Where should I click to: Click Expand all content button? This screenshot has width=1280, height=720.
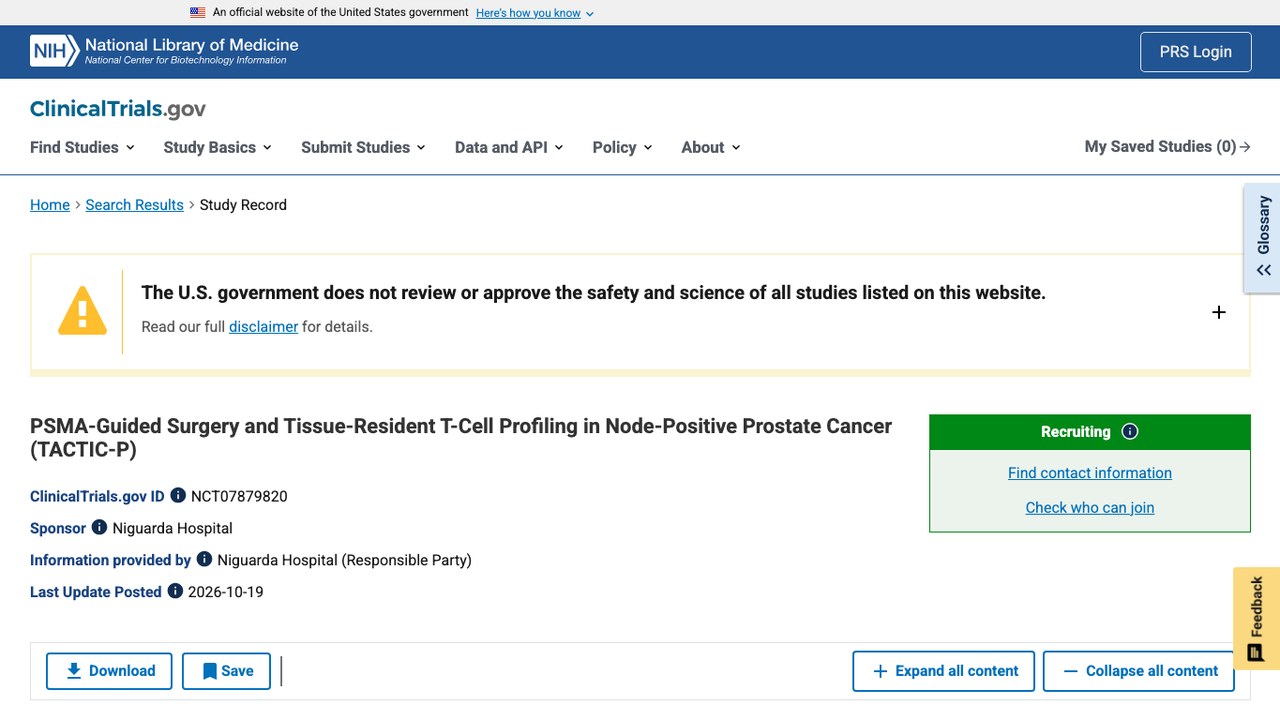[945, 671]
